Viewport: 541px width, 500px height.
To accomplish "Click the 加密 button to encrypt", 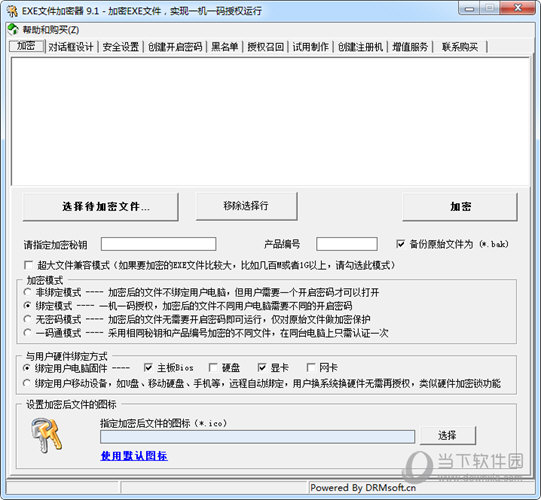I will (x=460, y=206).
